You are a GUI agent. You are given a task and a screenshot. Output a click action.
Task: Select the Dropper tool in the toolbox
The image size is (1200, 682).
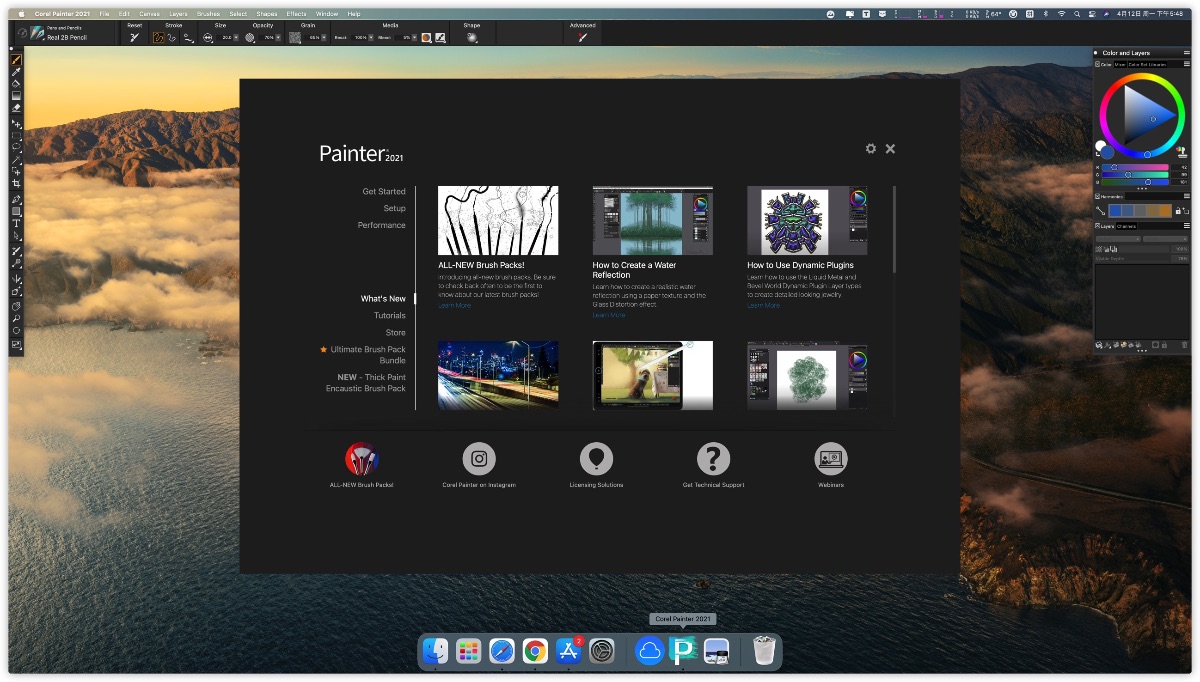point(16,71)
